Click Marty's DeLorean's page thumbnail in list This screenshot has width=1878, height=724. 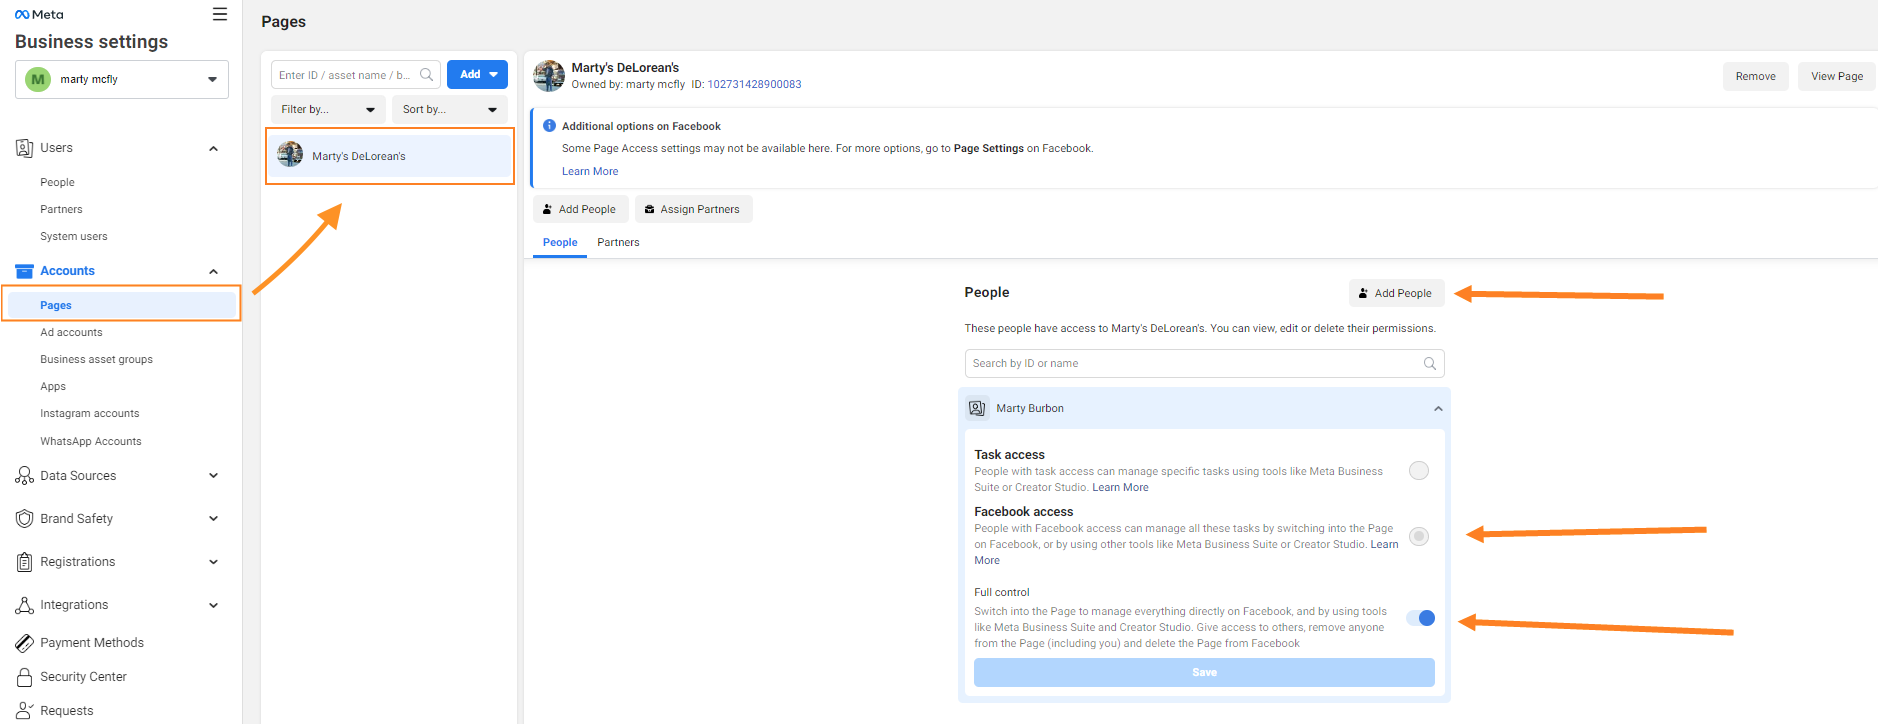coord(290,154)
